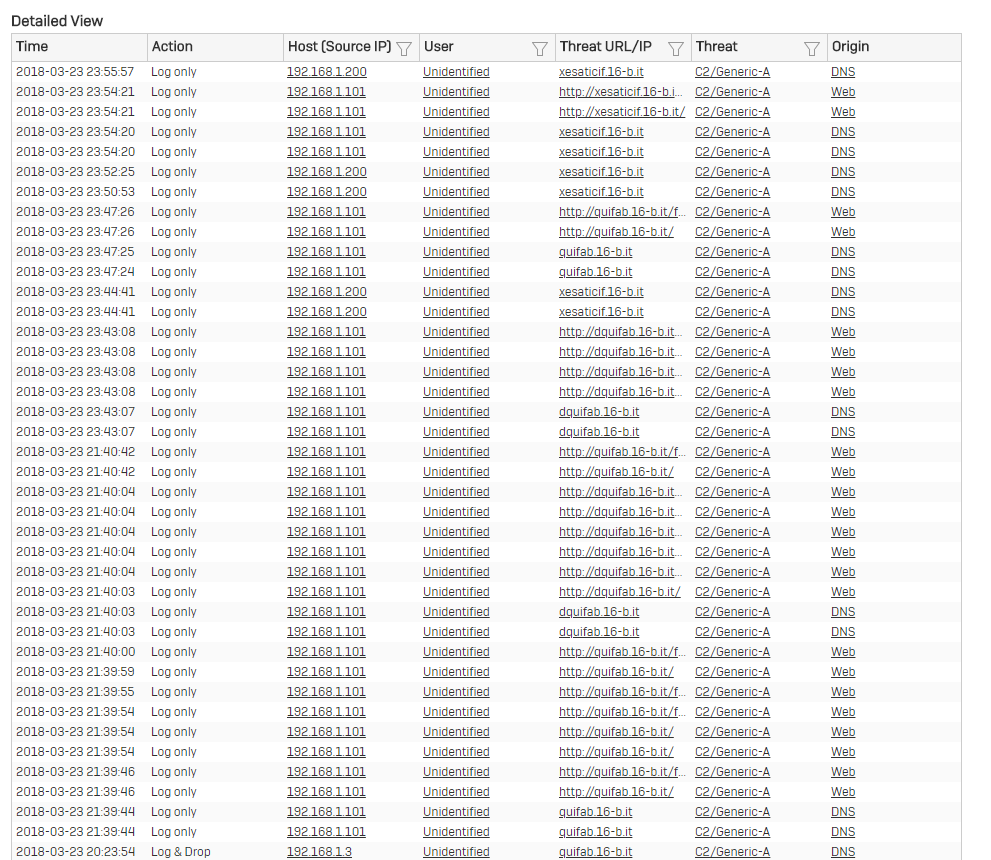Open http://quifab.16-b.it/ link at 21:39:46
Screen dimensions: 991x860
point(616,792)
